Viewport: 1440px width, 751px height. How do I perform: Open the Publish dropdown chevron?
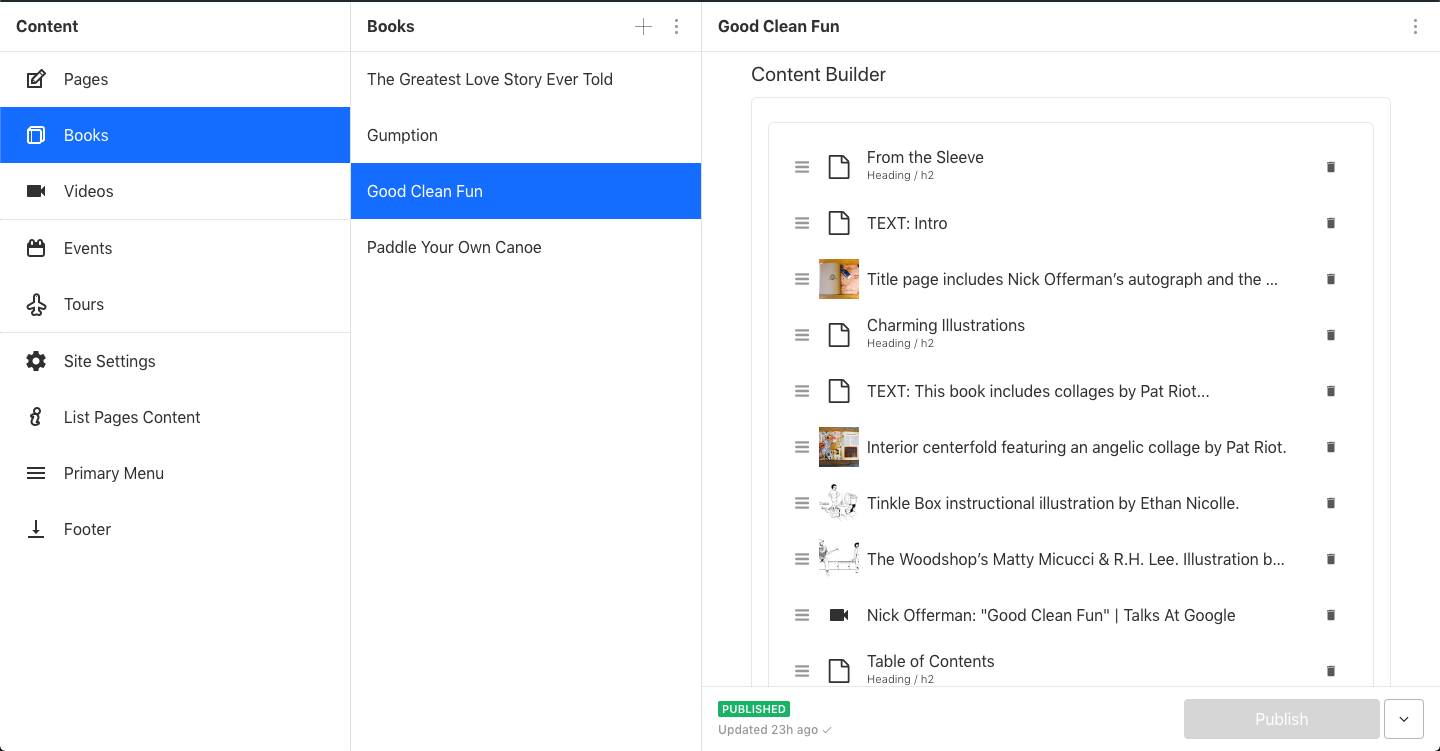point(1403,719)
